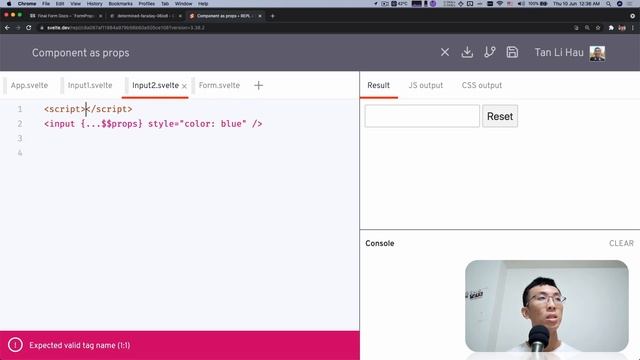
Task: Click the Console panel header
Action: tap(380, 243)
